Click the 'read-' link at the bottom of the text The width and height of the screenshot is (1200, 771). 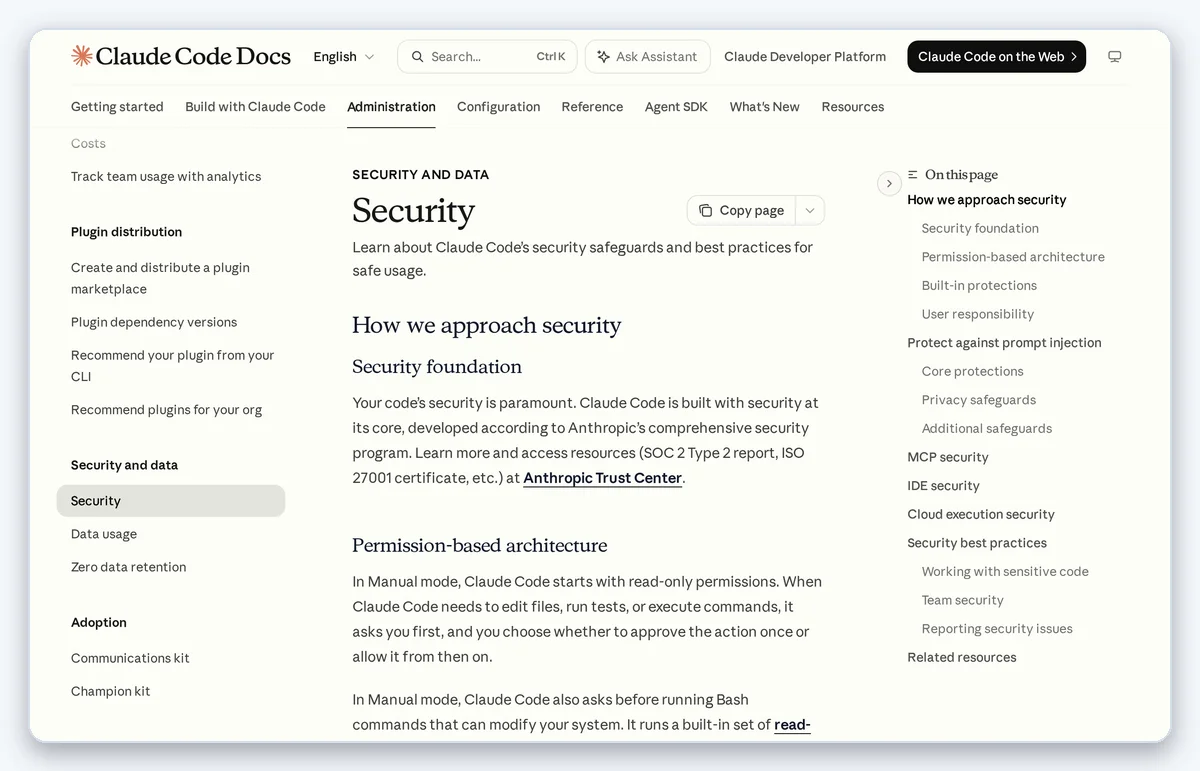tap(792, 725)
